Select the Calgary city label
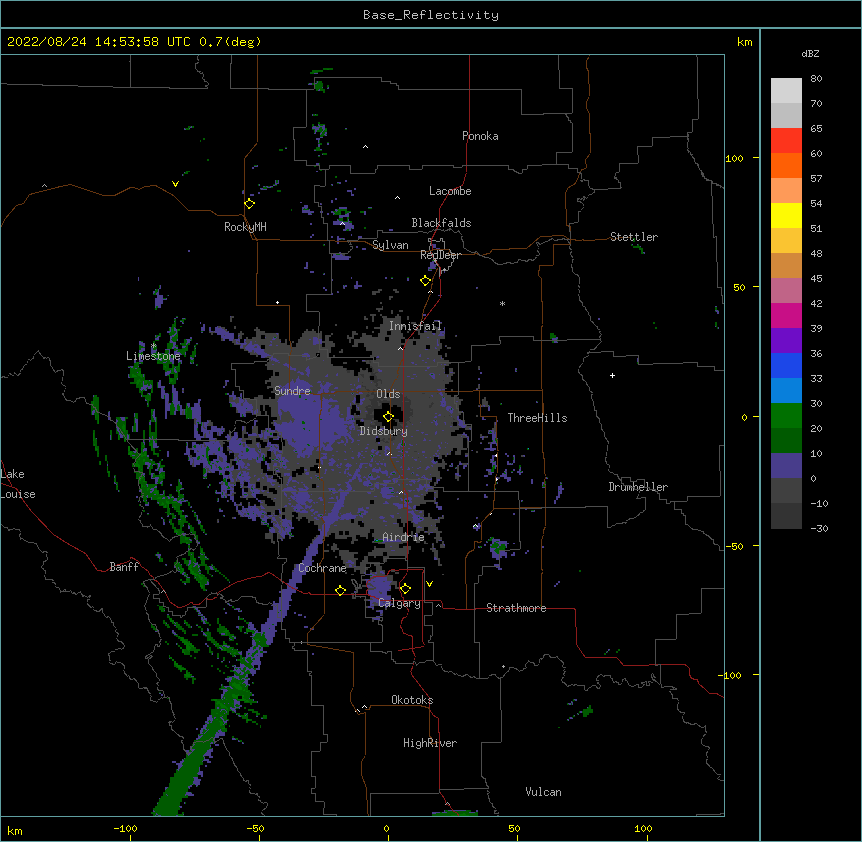This screenshot has width=862, height=842. tap(400, 603)
